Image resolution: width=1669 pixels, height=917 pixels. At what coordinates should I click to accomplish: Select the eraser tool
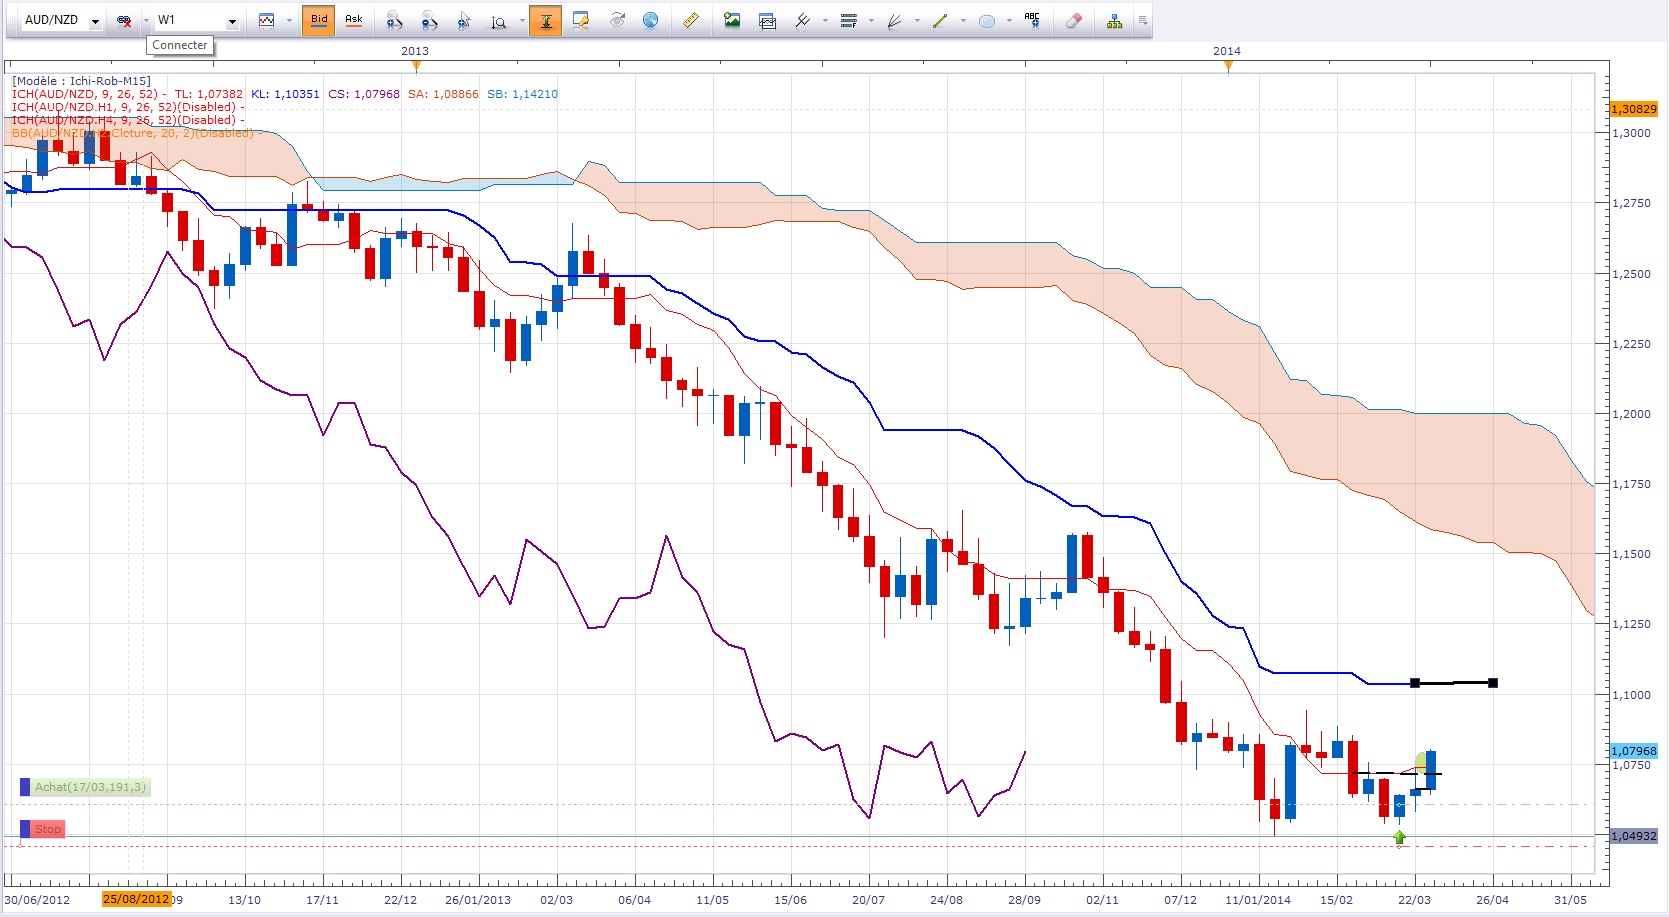pos(1073,21)
